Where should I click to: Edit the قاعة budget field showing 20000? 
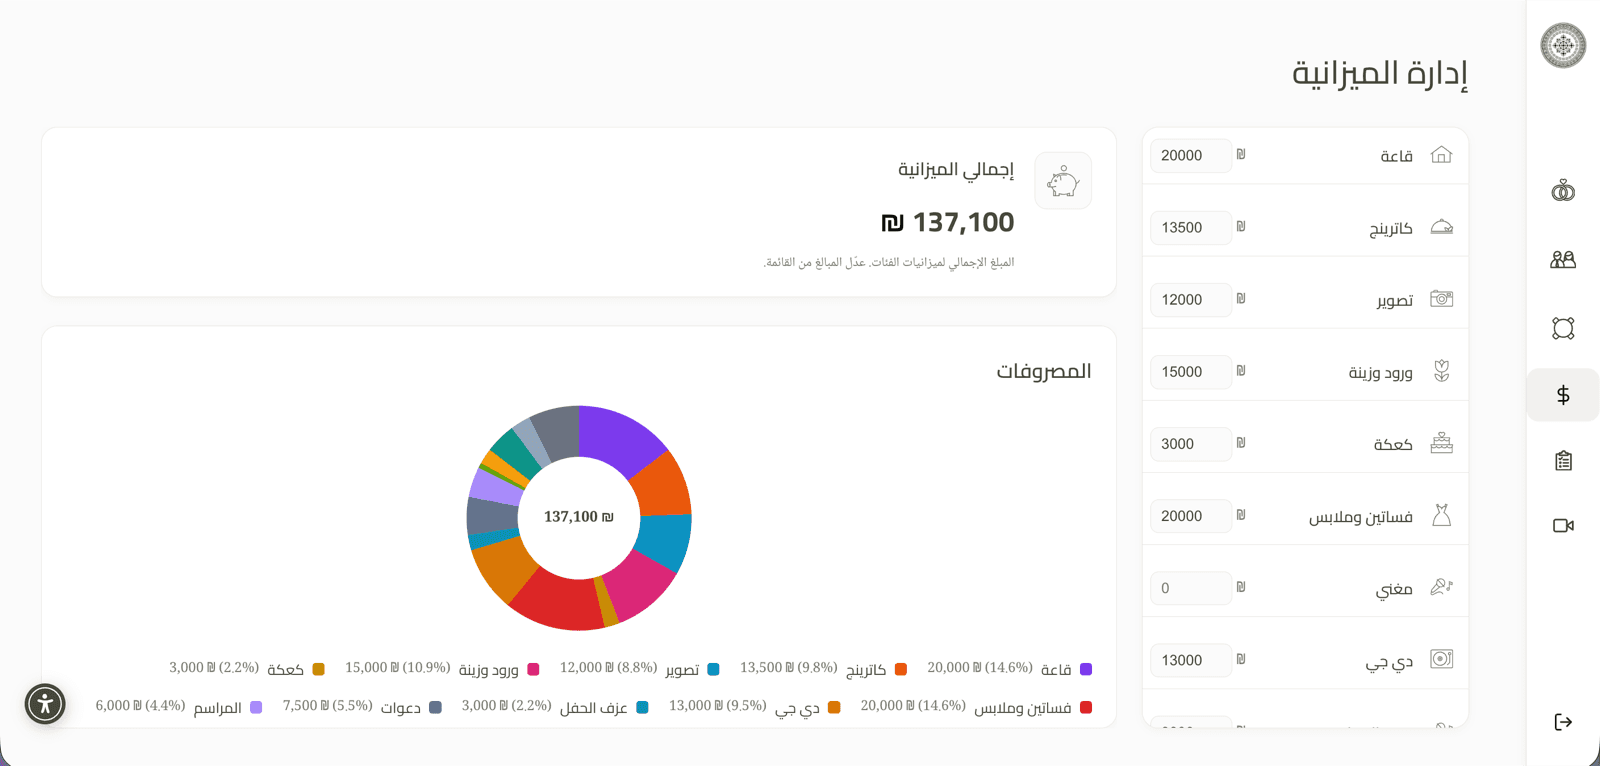pos(1191,156)
